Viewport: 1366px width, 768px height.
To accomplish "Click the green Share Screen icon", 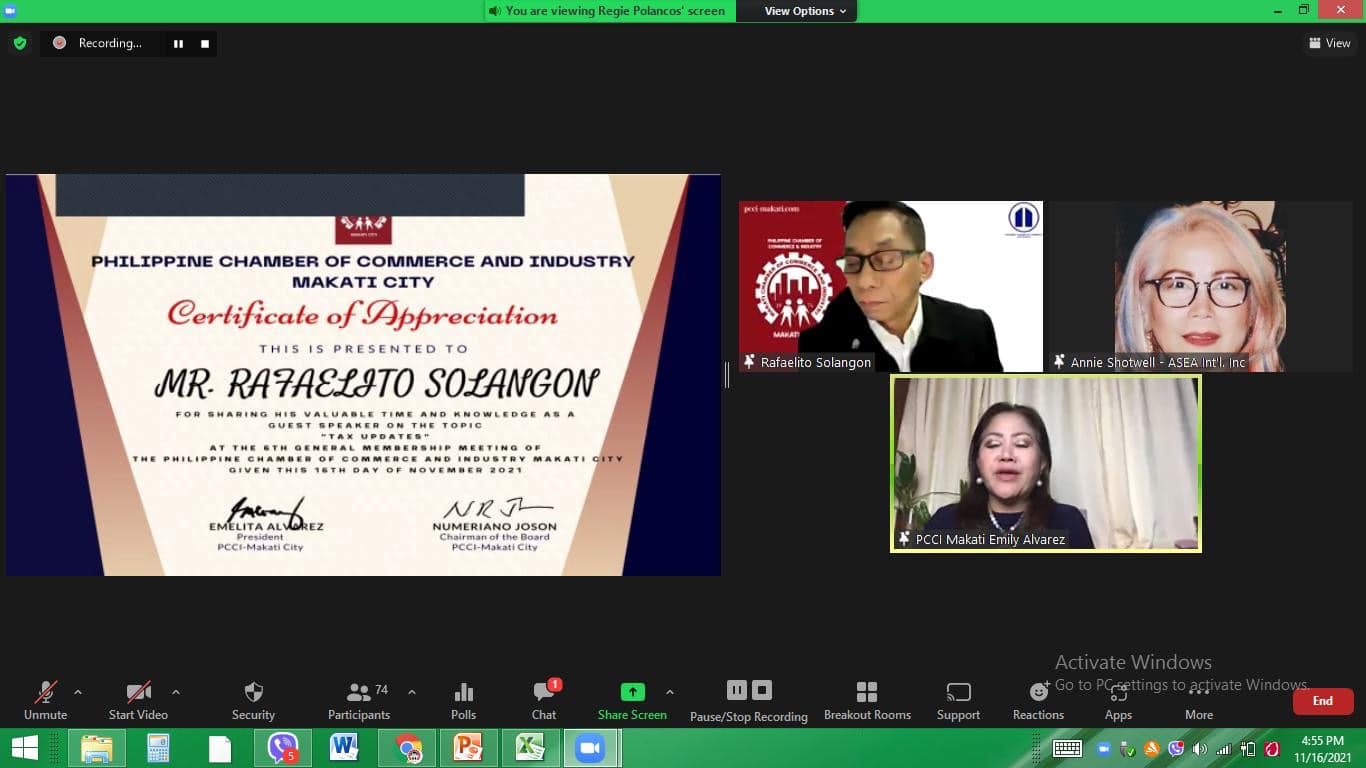I will pyautogui.click(x=632, y=692).
